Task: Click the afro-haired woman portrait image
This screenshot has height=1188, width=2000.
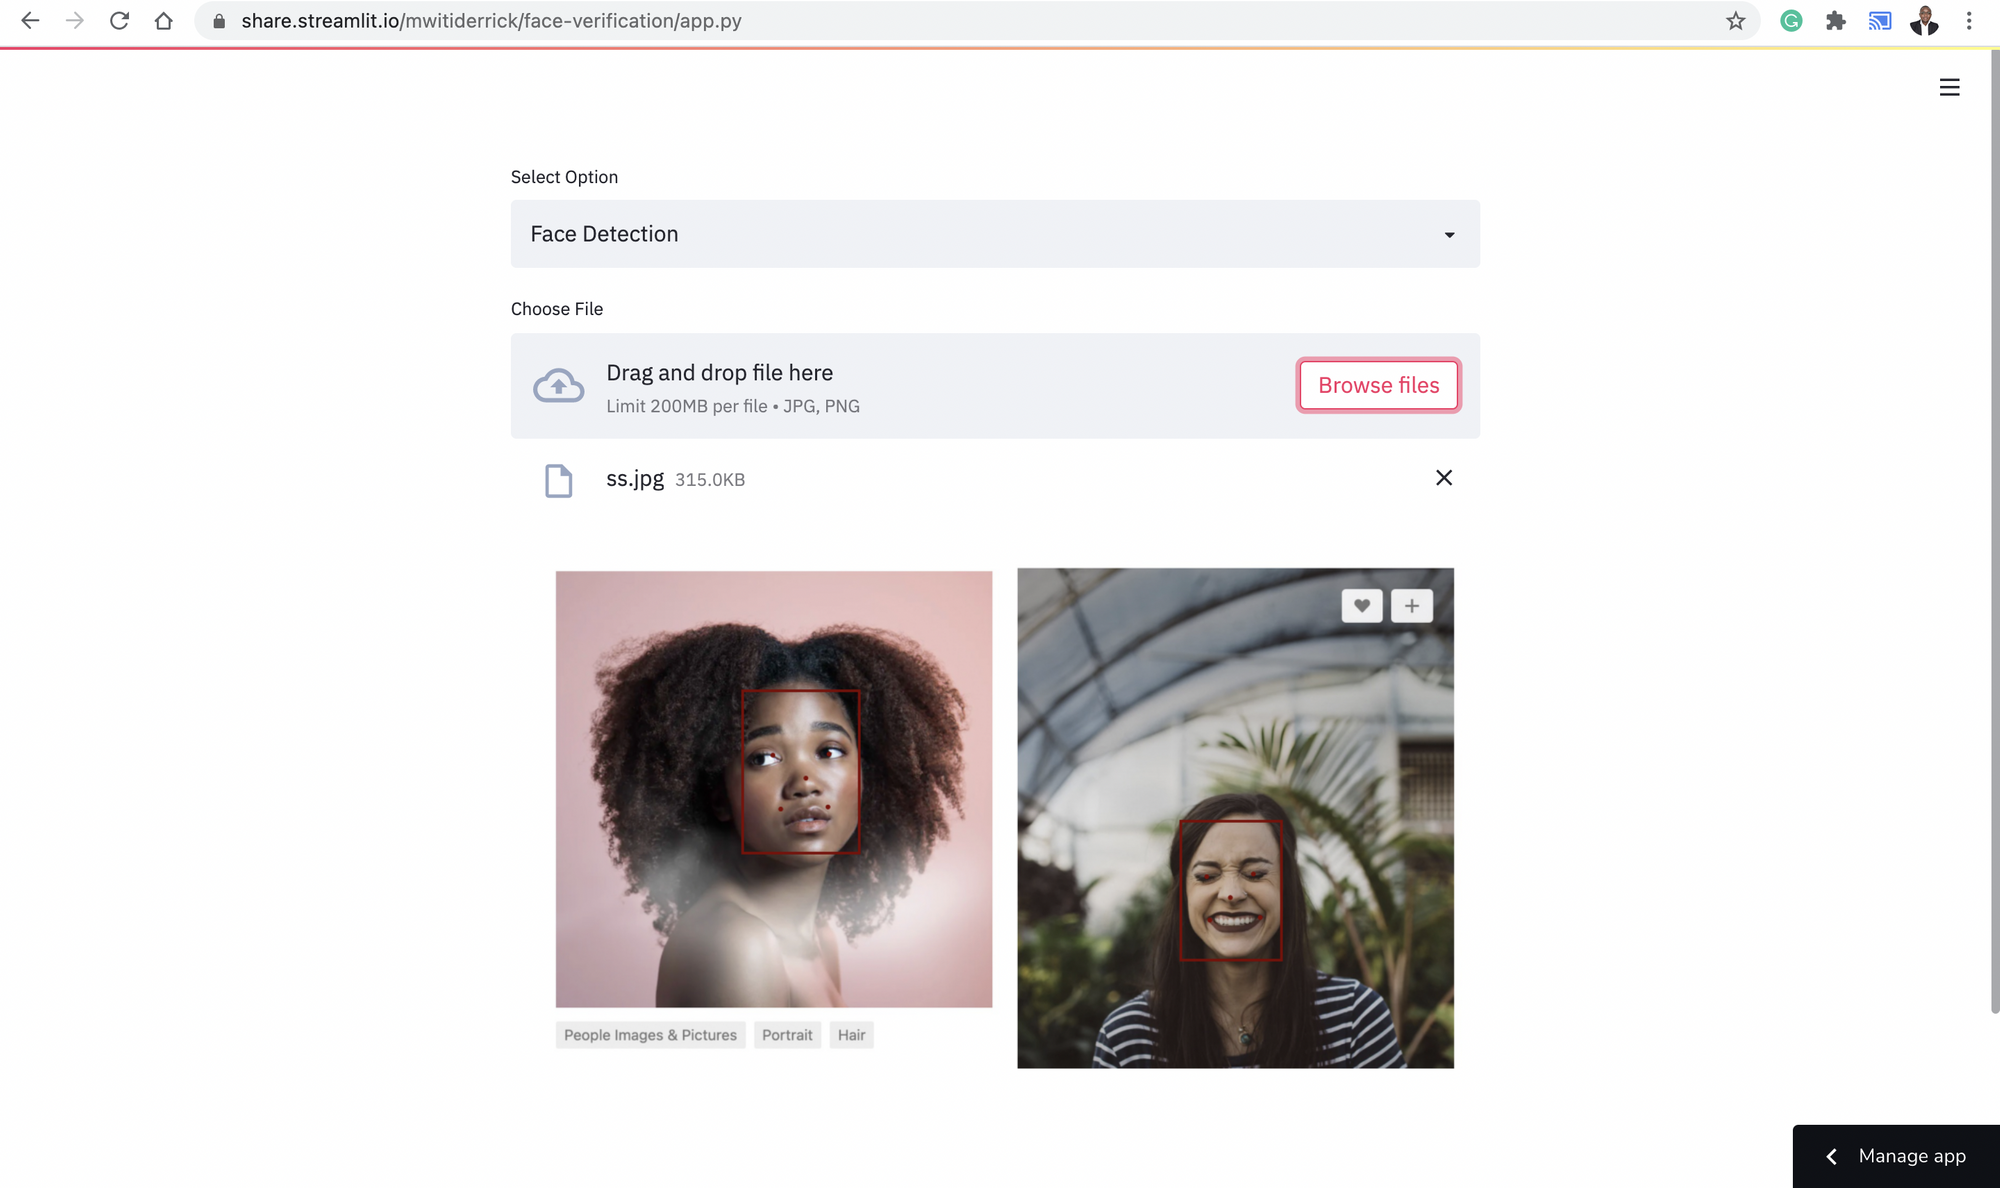Action: point(773,789)
